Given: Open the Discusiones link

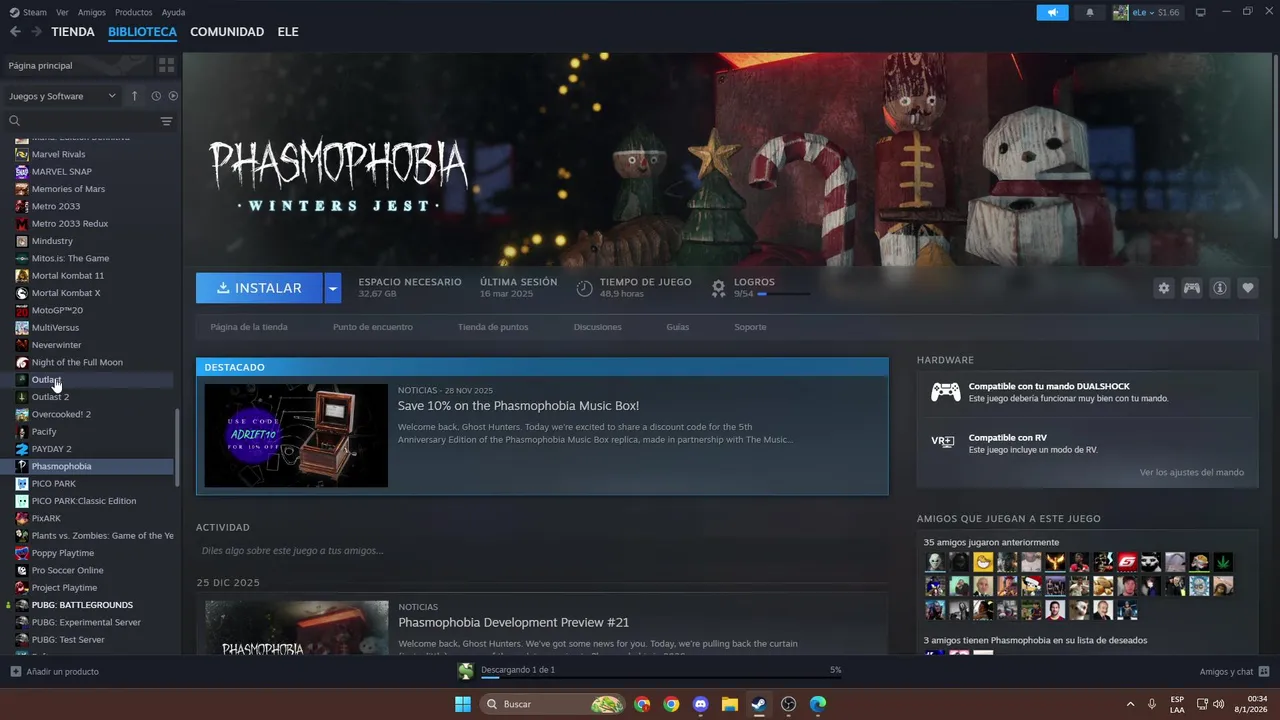Looking at the screenshot, I should (x=598, y=327).
